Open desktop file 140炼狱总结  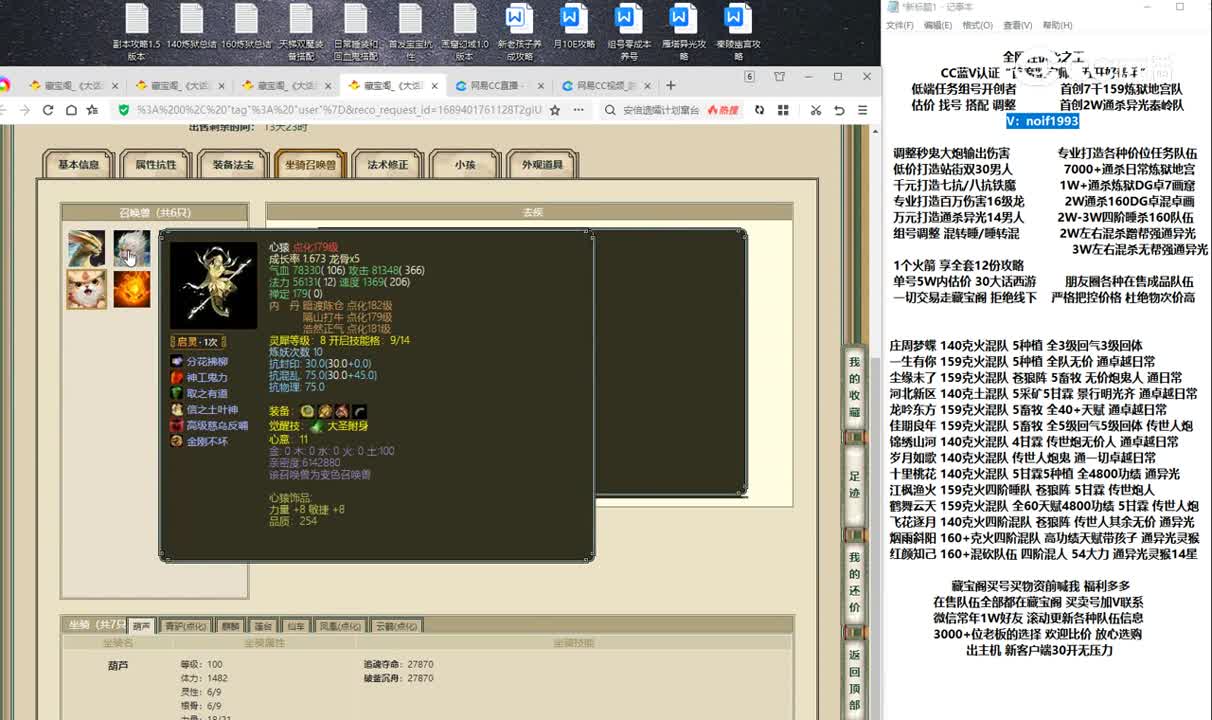click(191, 26)
